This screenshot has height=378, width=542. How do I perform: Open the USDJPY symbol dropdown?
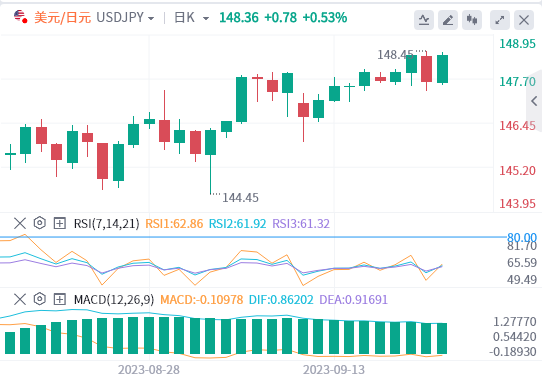pos(125,17)
